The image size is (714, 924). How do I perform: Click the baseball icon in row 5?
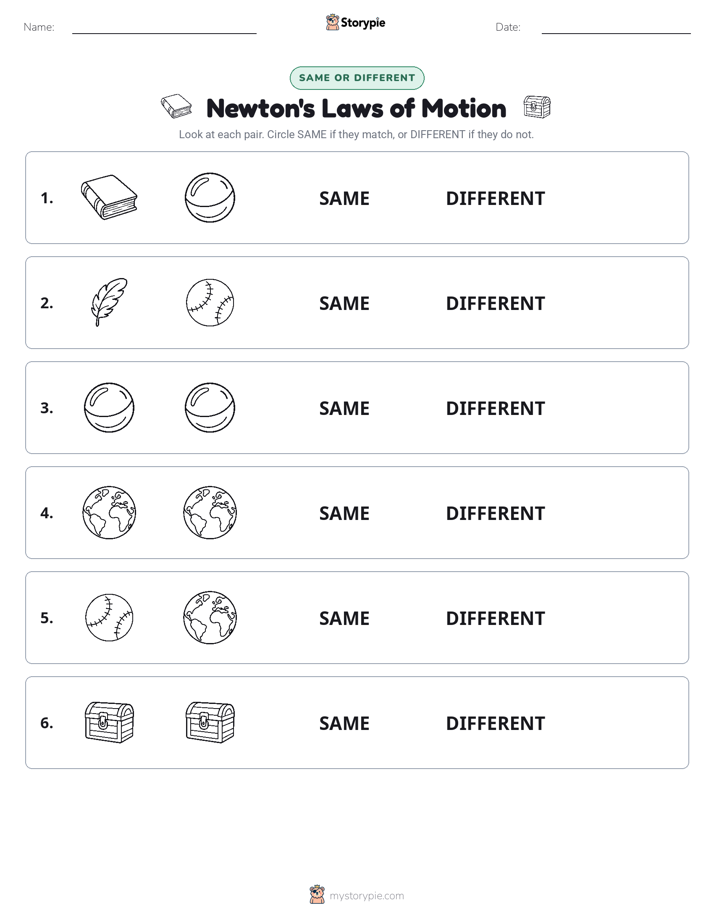point(109,617)
